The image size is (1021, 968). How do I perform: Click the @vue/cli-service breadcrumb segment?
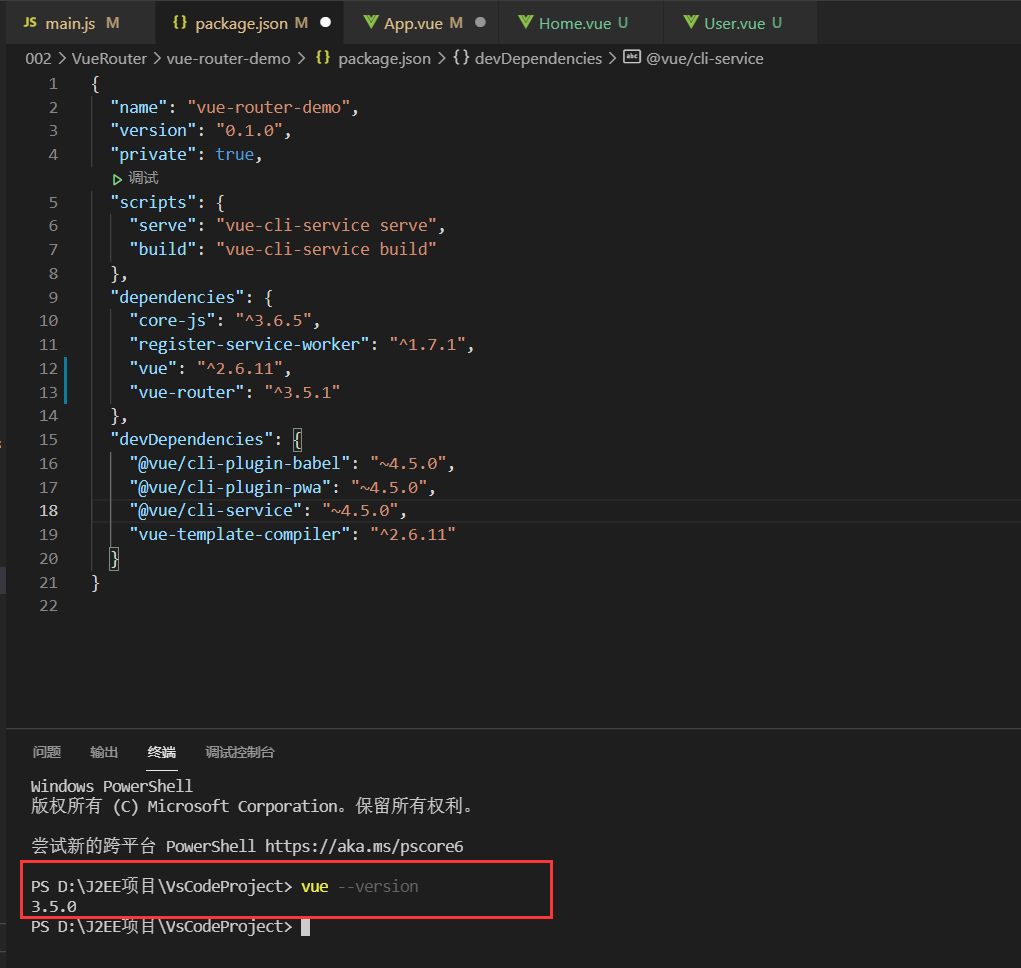pos(705,59)
